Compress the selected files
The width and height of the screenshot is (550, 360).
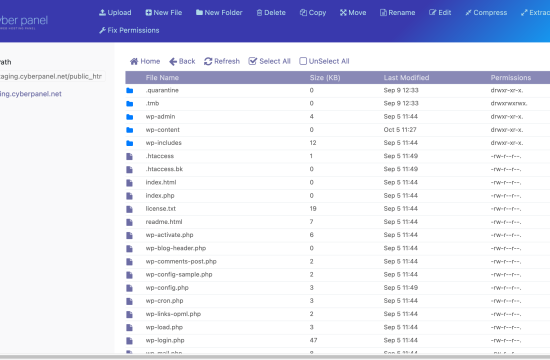pyautogui.click(x=486, y=13)
